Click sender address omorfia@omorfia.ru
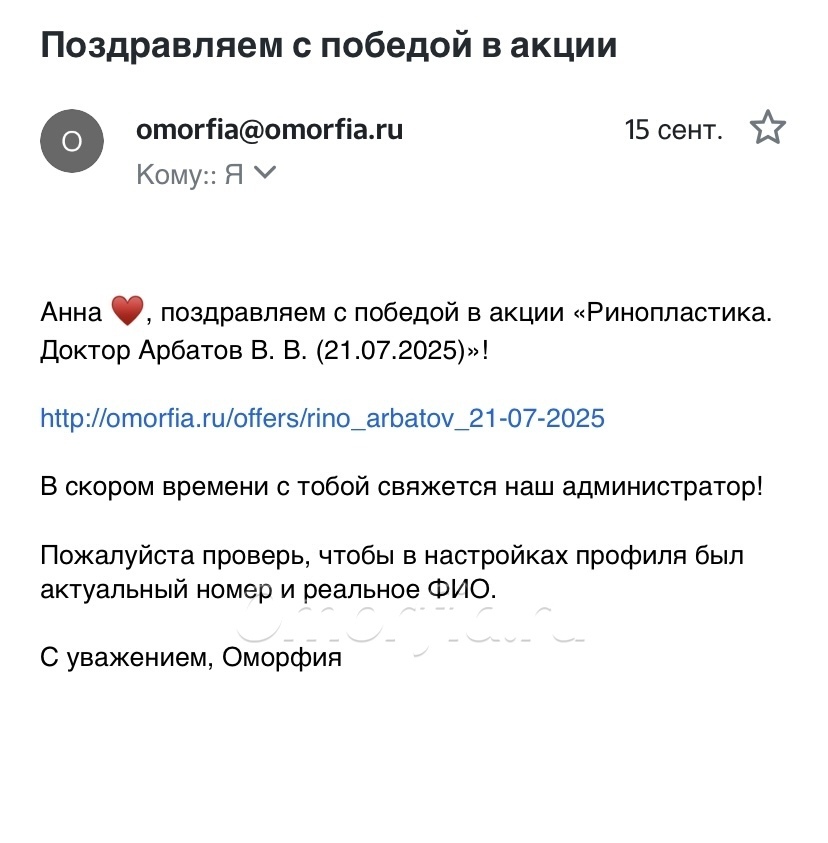This screenshot has width=828, height=843. pos(269,129)
